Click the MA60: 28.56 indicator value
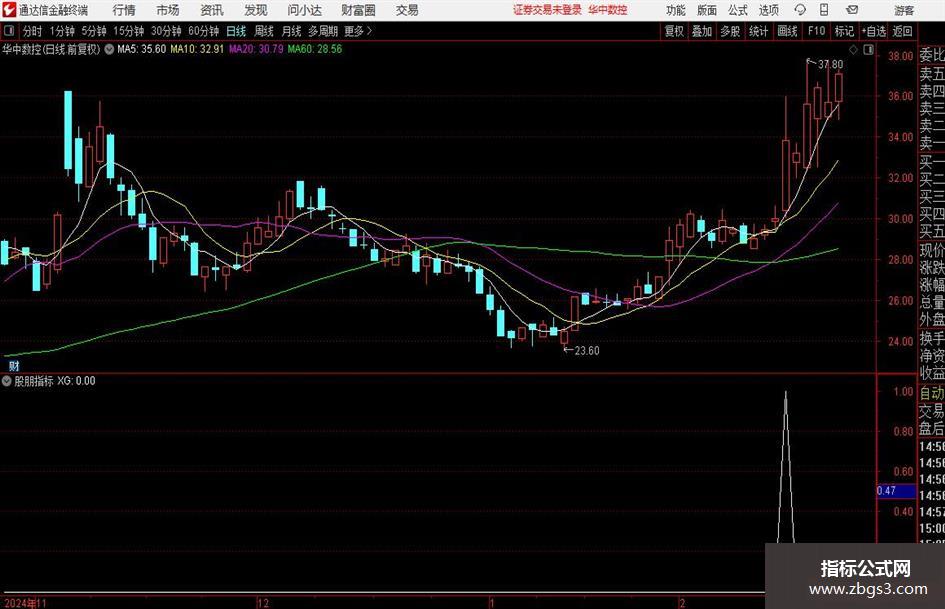This screenshot has height=609, width=945. 315,49
